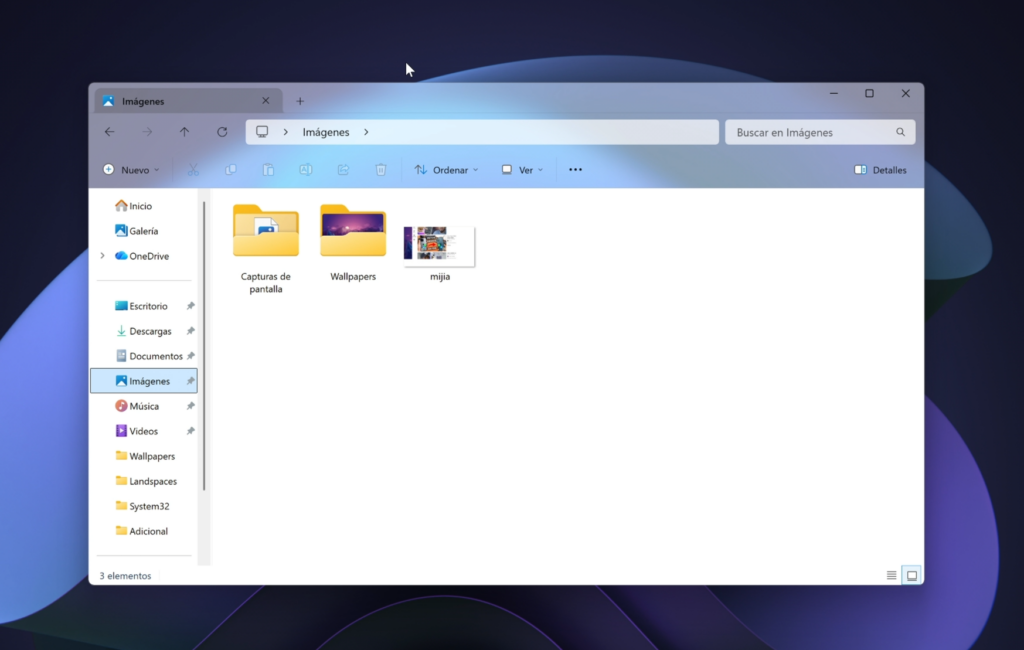Open Galería in the sidebar

pos(144,231)
